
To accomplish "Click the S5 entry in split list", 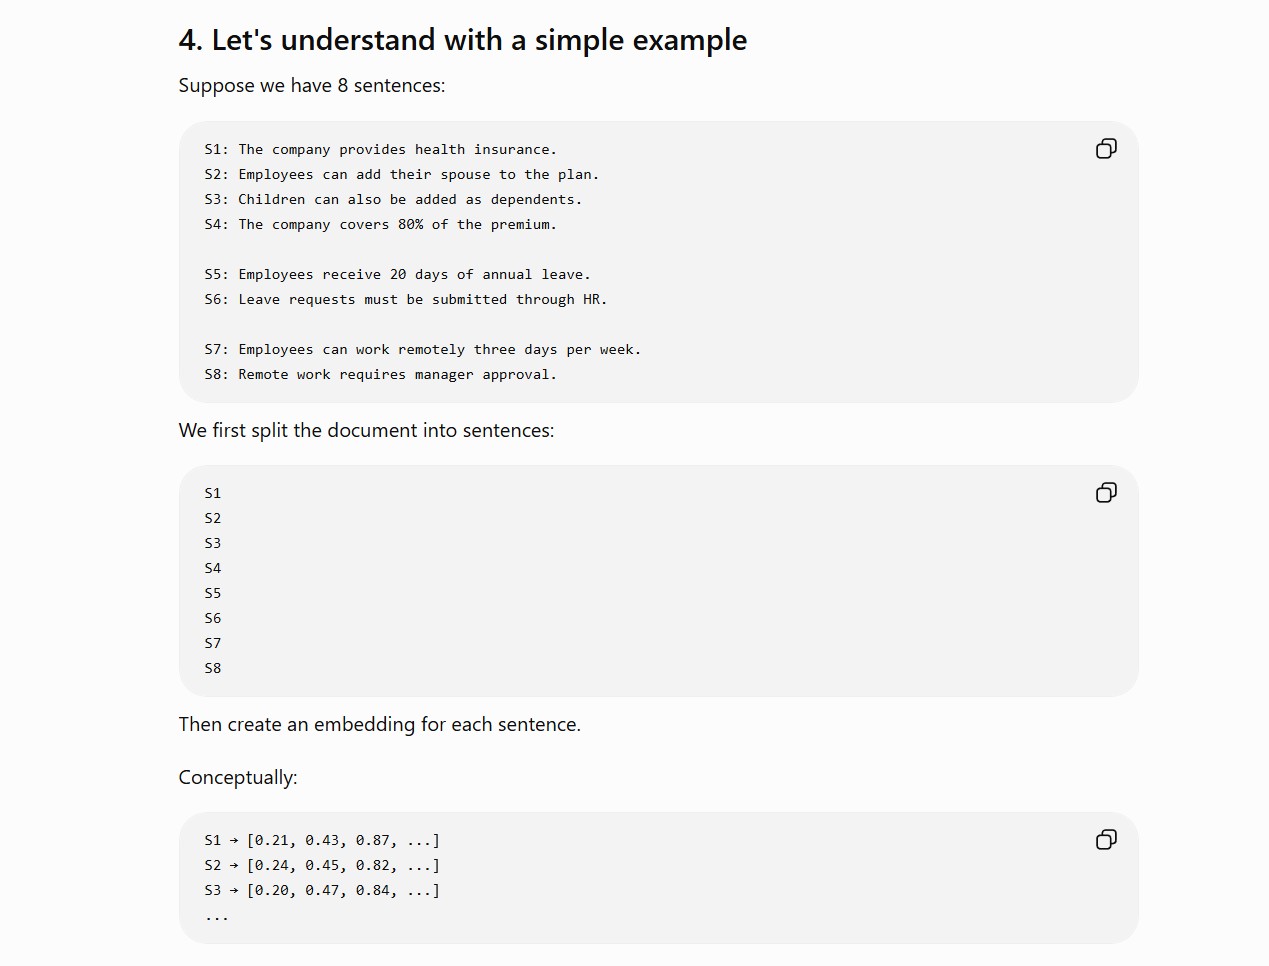I will click(x=213, y=594).
